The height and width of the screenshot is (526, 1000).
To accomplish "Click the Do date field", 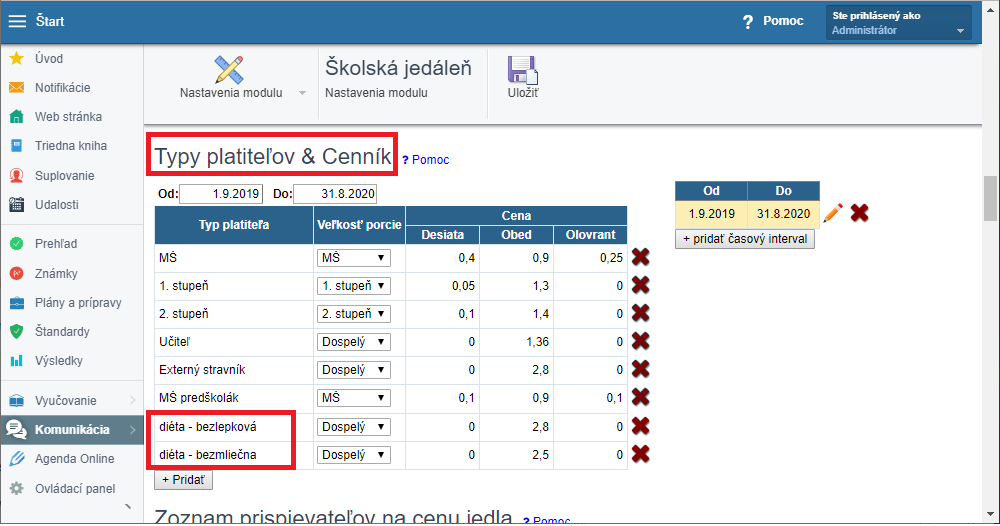I will (x=335, y=194).
